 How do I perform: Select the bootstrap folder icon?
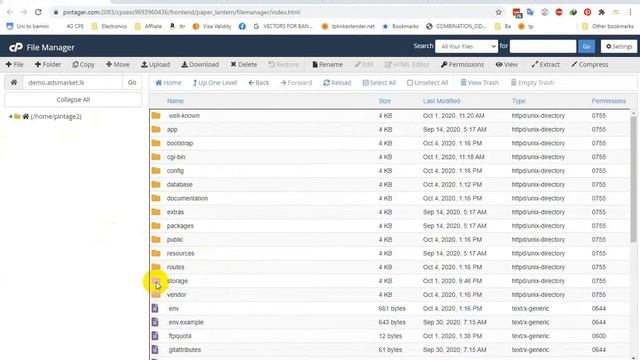[x=156, y=143]
